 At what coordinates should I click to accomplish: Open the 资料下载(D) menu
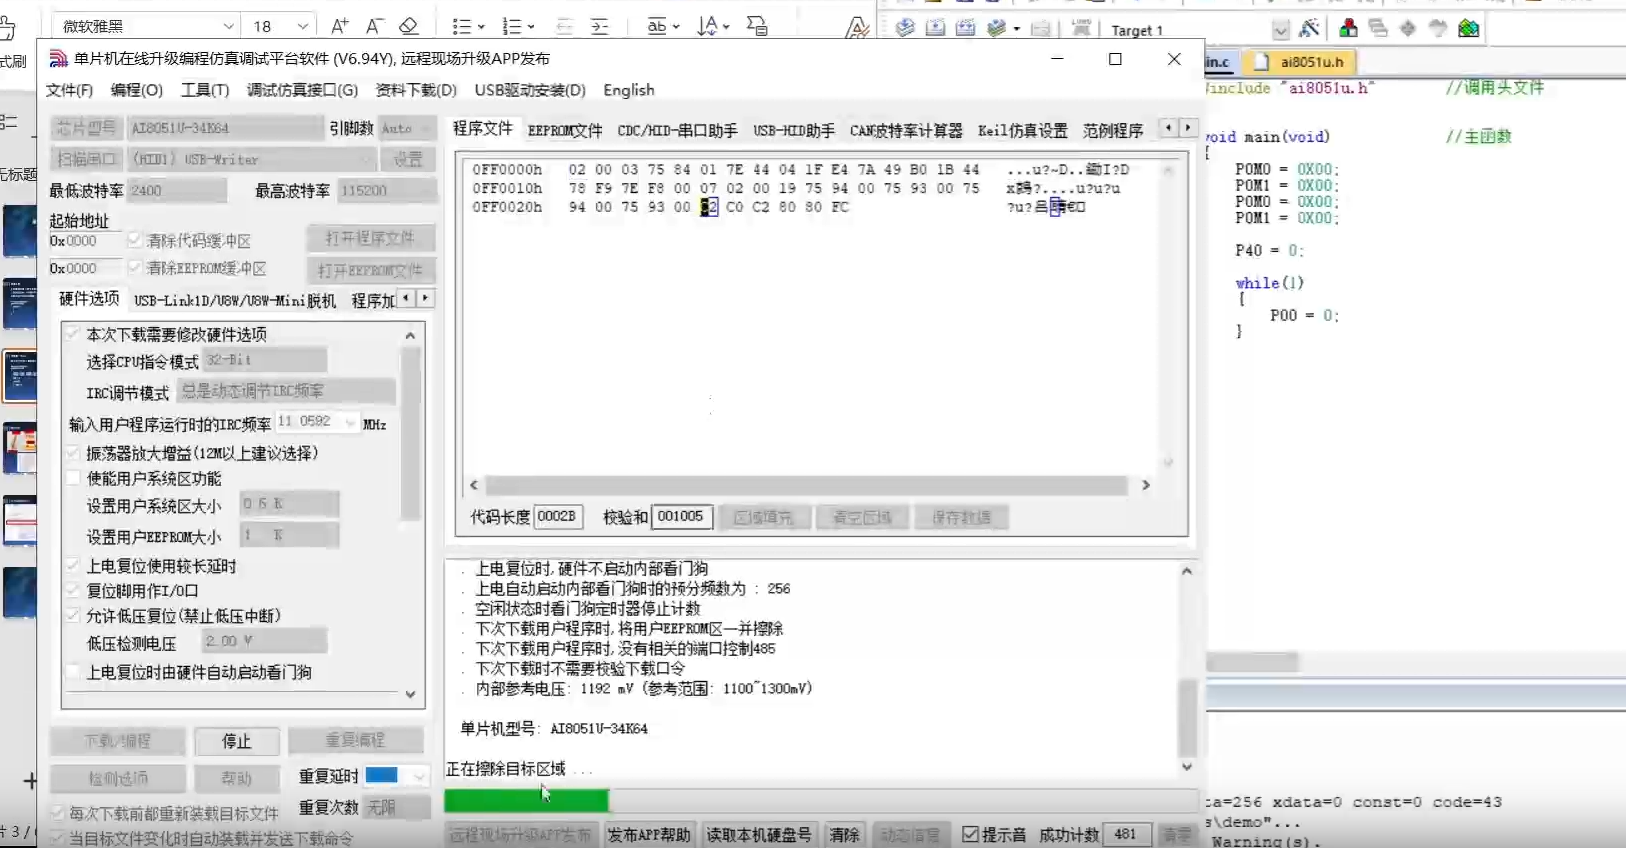click(x=416, y=90)
